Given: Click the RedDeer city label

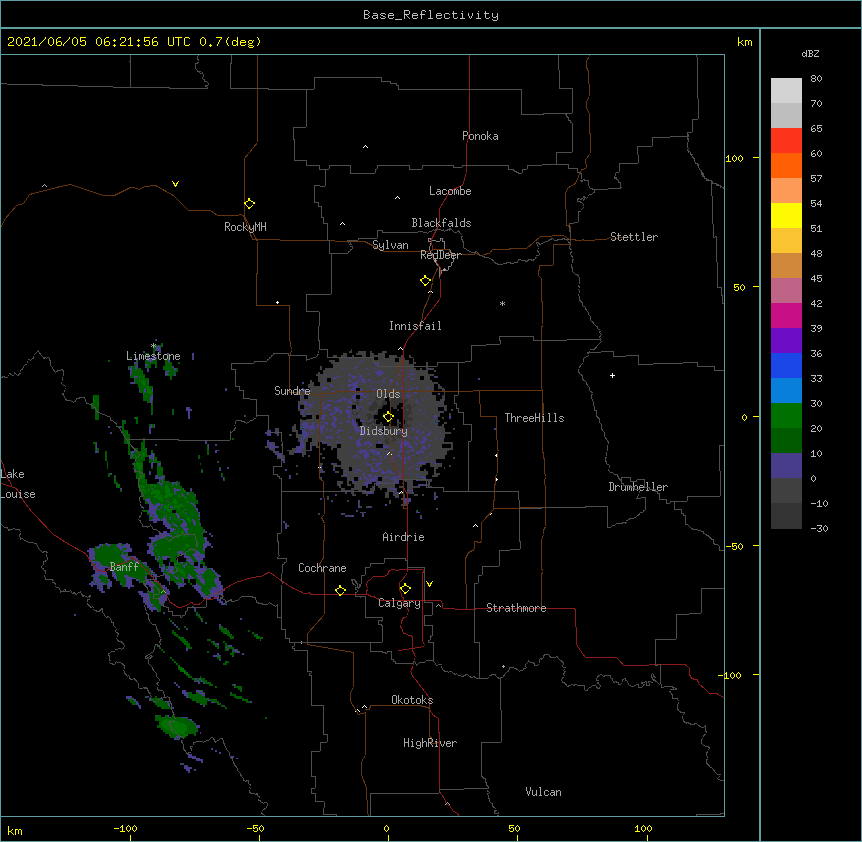Looking at the screenshot, I should click(440, 255).
